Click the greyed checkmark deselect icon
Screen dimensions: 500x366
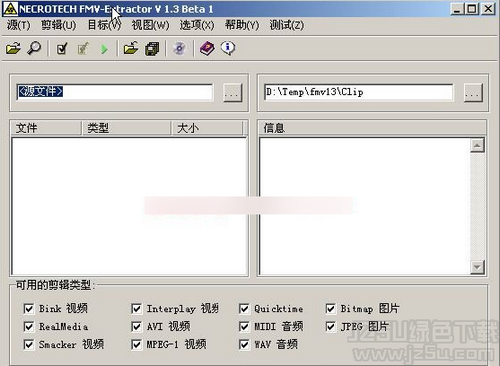(x=83, y=49)
